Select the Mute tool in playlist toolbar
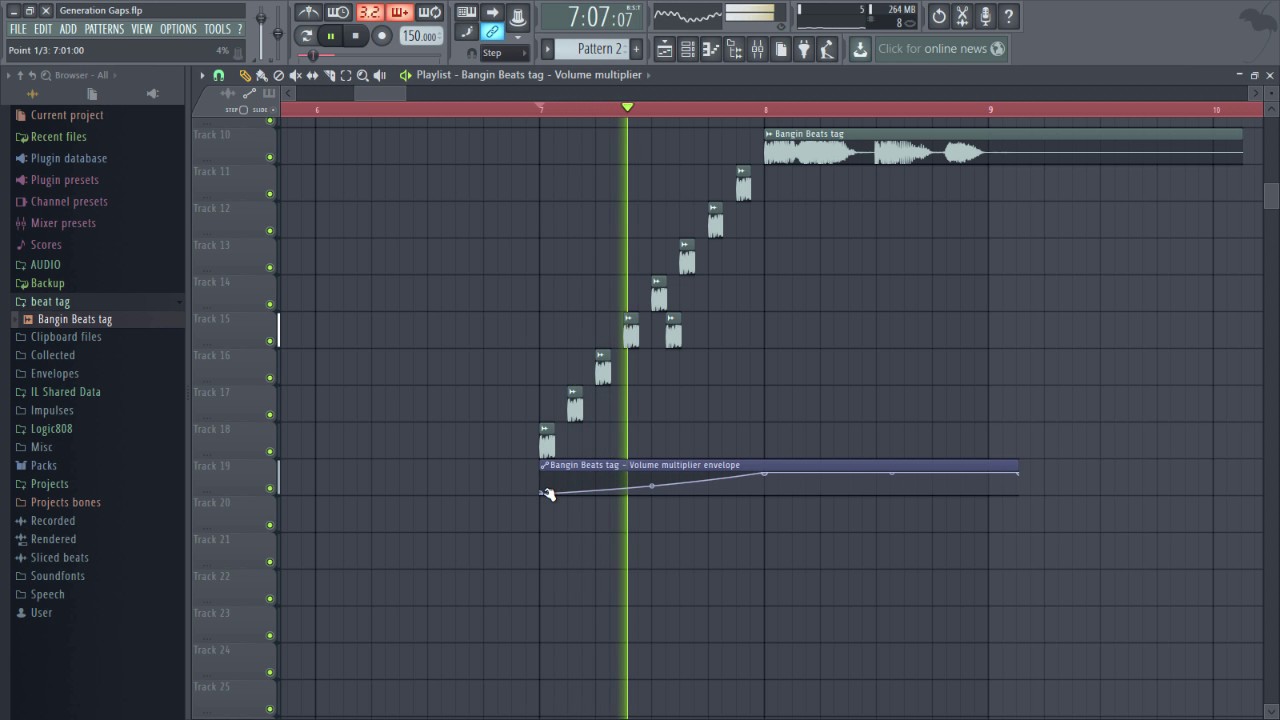The height and width of the screenshot is (720, 1280). click(296, 75)
